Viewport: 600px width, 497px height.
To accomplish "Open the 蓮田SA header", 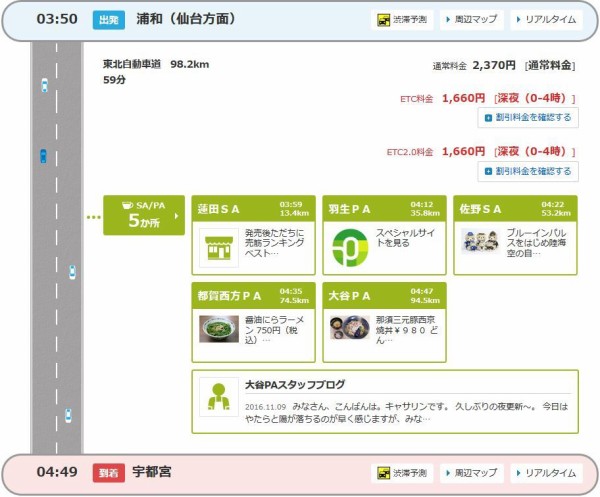I will point(253,209).
